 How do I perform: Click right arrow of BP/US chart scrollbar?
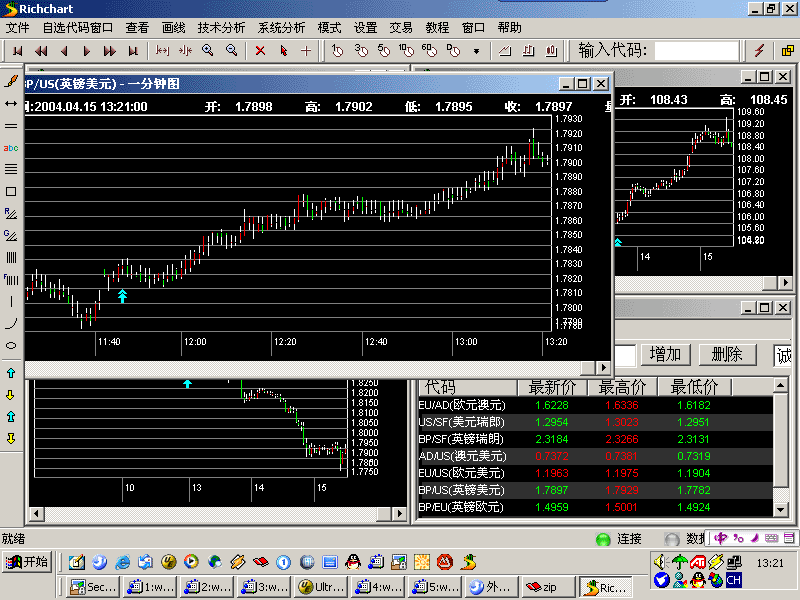click(x=604, y=367)
